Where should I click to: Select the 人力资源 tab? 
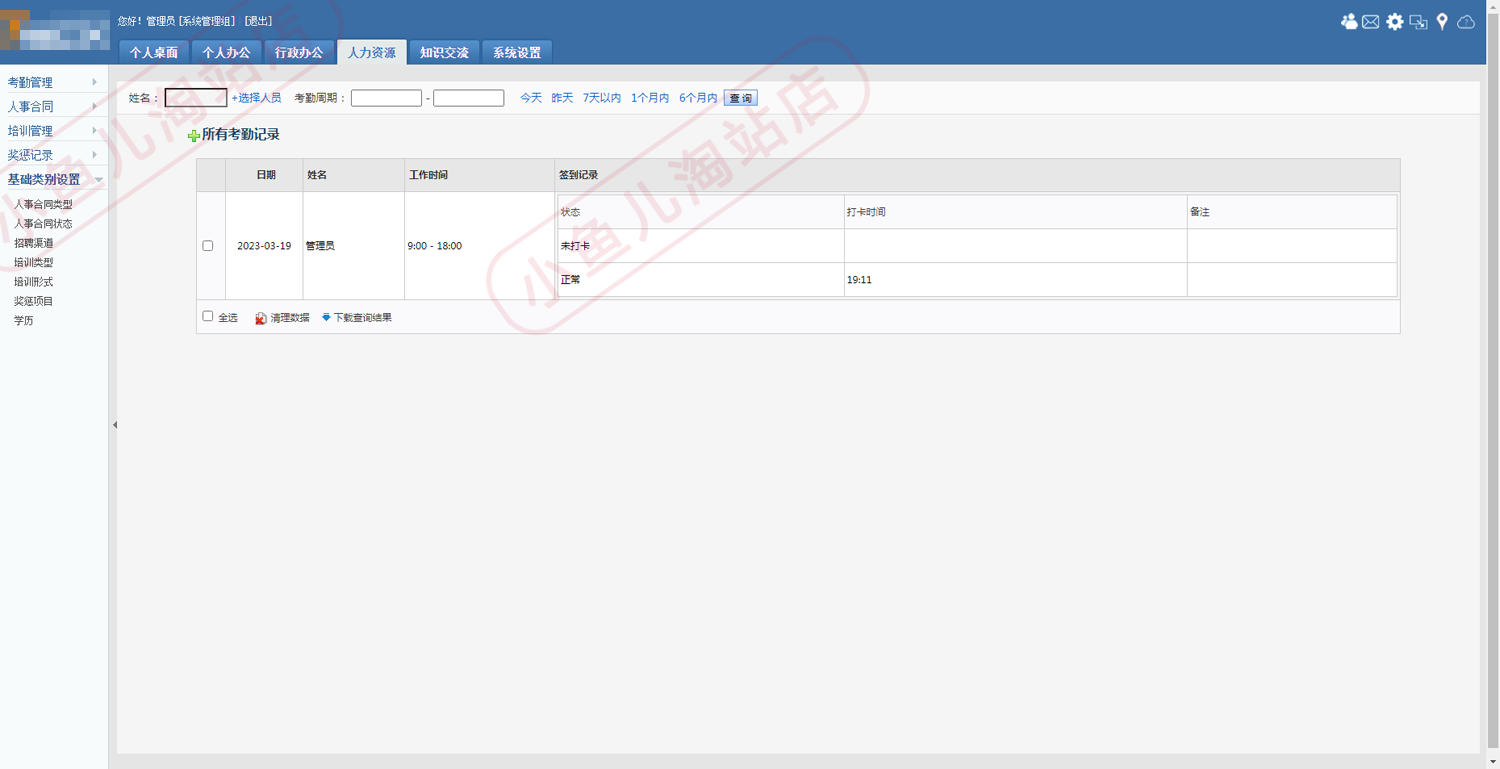click(372, 52)
